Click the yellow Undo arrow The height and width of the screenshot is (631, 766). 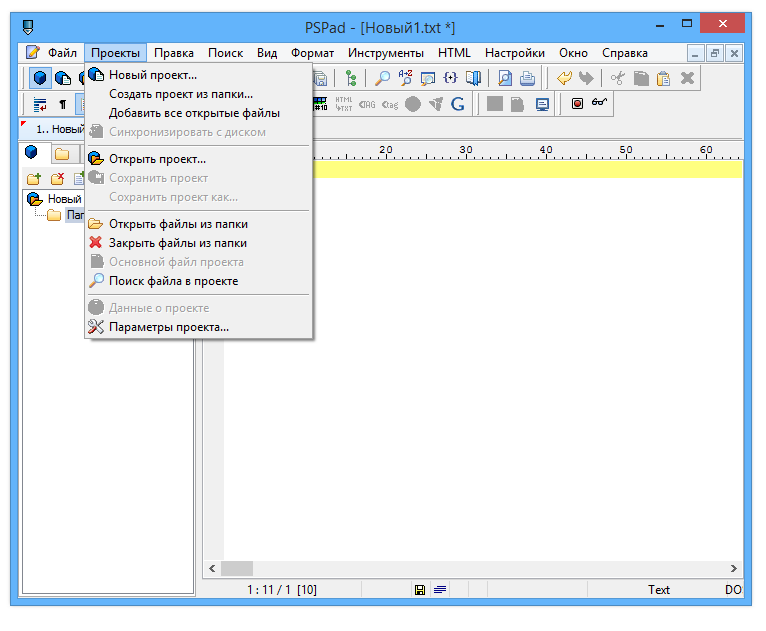pos(564,78)
